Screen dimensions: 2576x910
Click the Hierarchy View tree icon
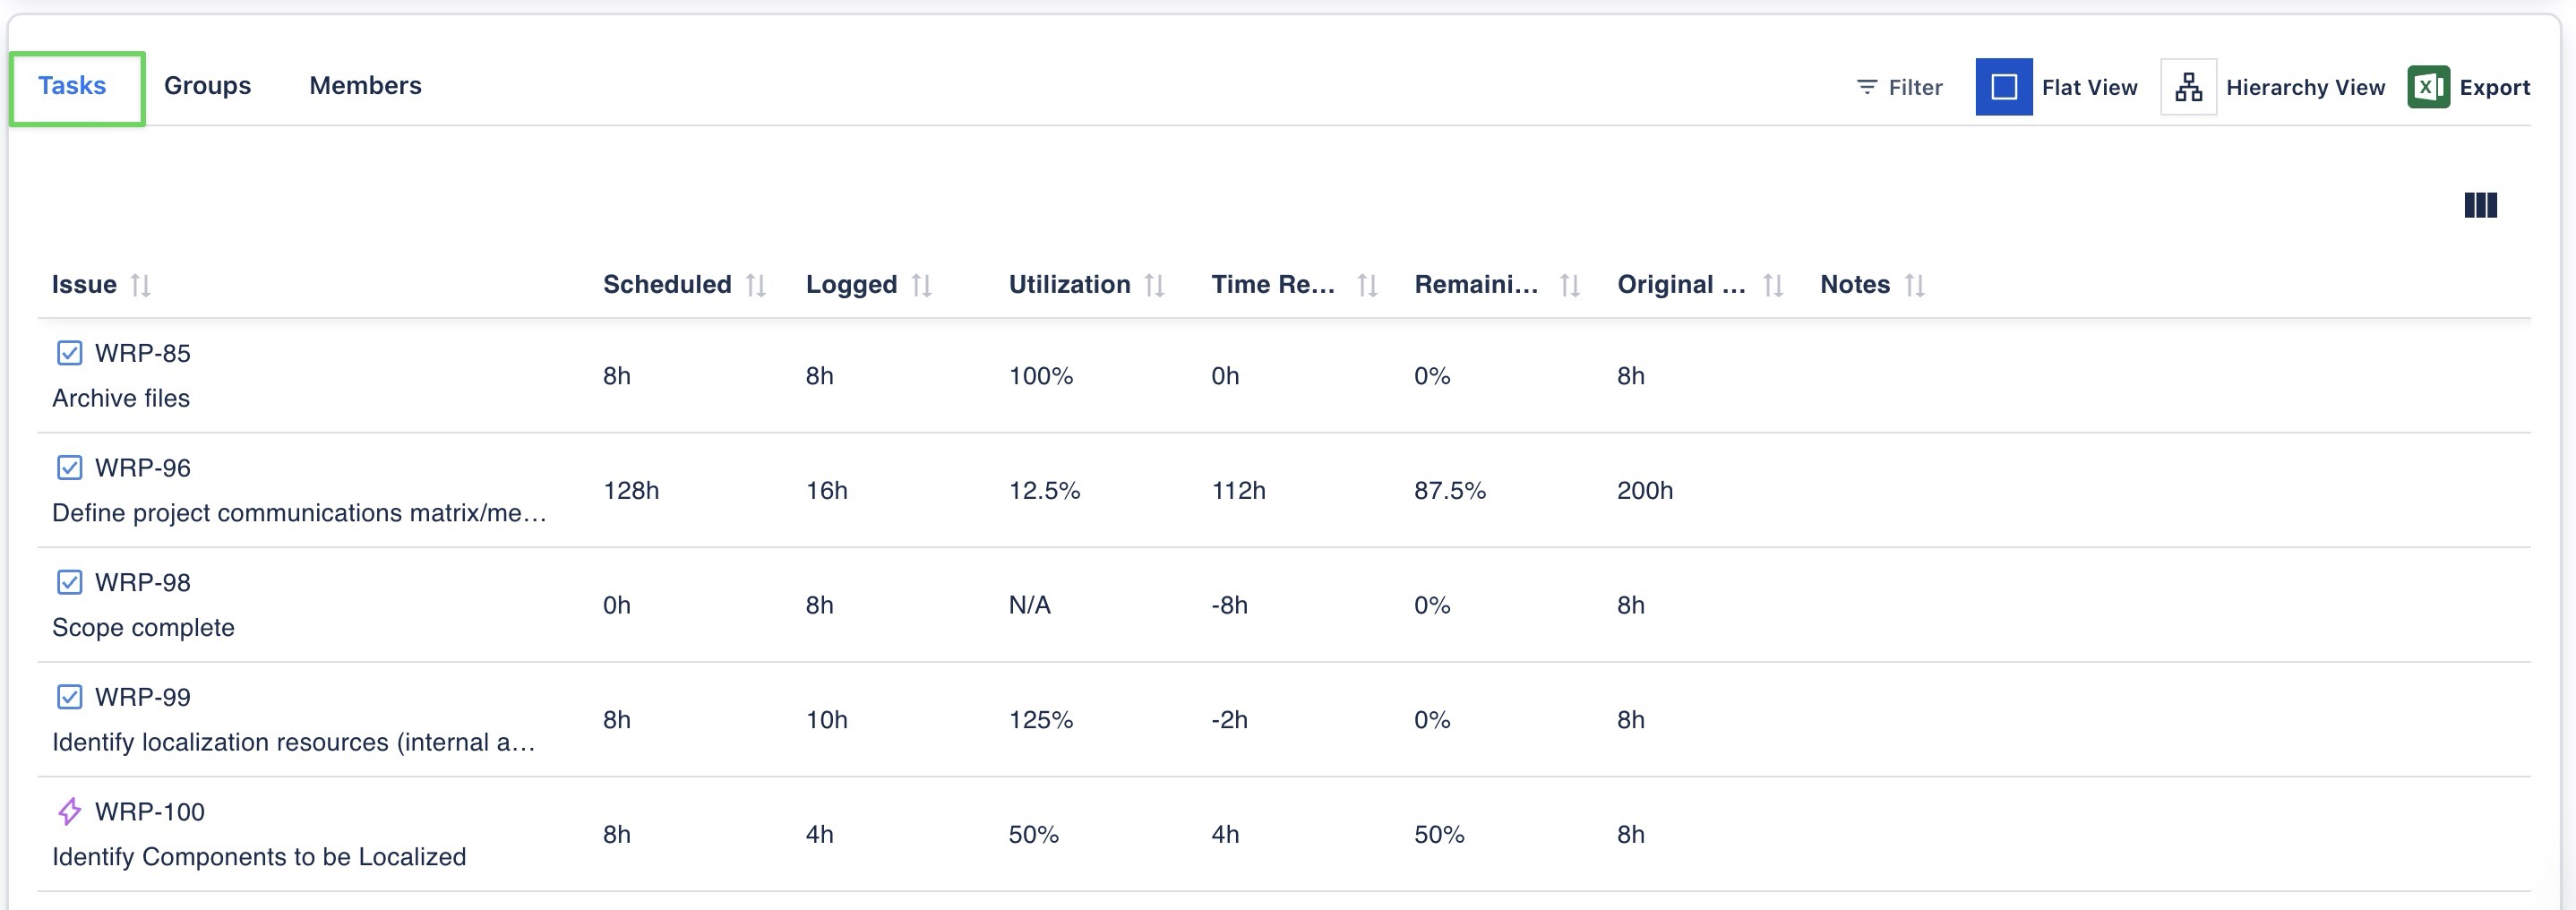[2188, 87]
